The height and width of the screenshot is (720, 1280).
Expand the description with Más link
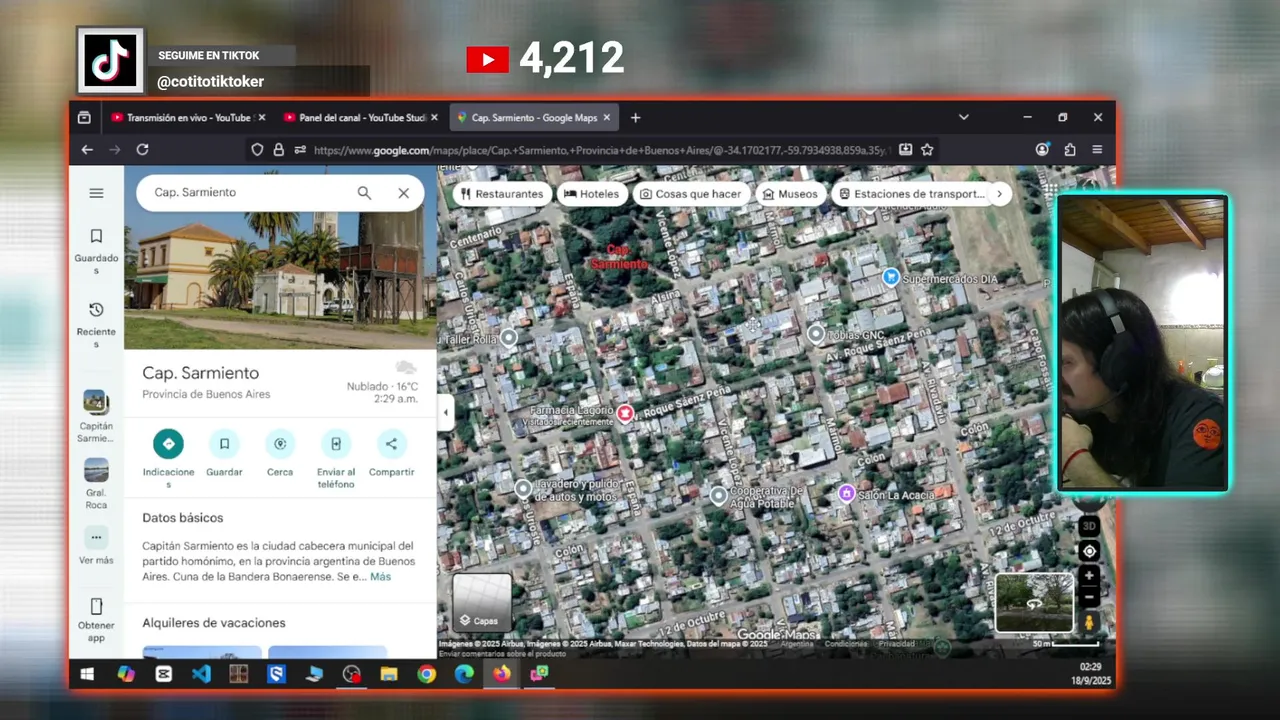click(x=380, y=577)
